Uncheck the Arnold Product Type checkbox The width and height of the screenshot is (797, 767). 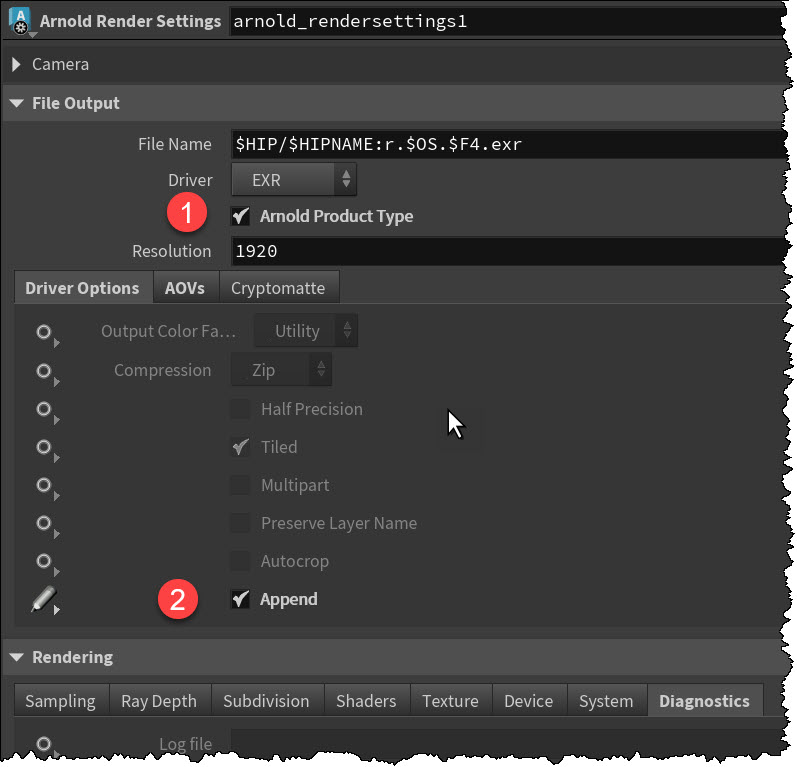[x=240, y=216]
